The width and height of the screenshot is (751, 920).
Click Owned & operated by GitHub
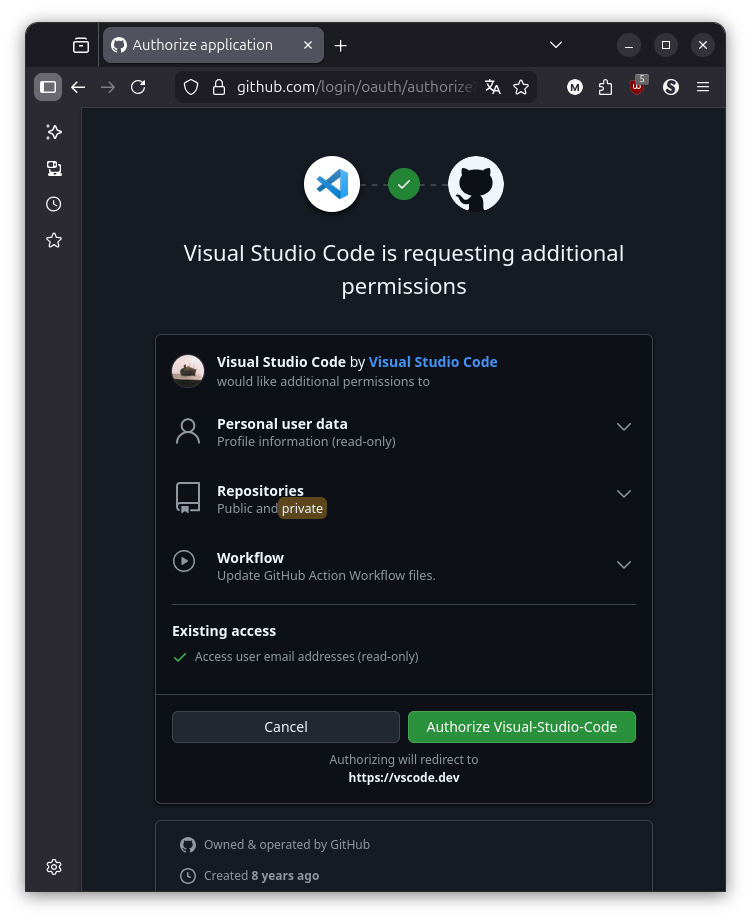(287, 844)
